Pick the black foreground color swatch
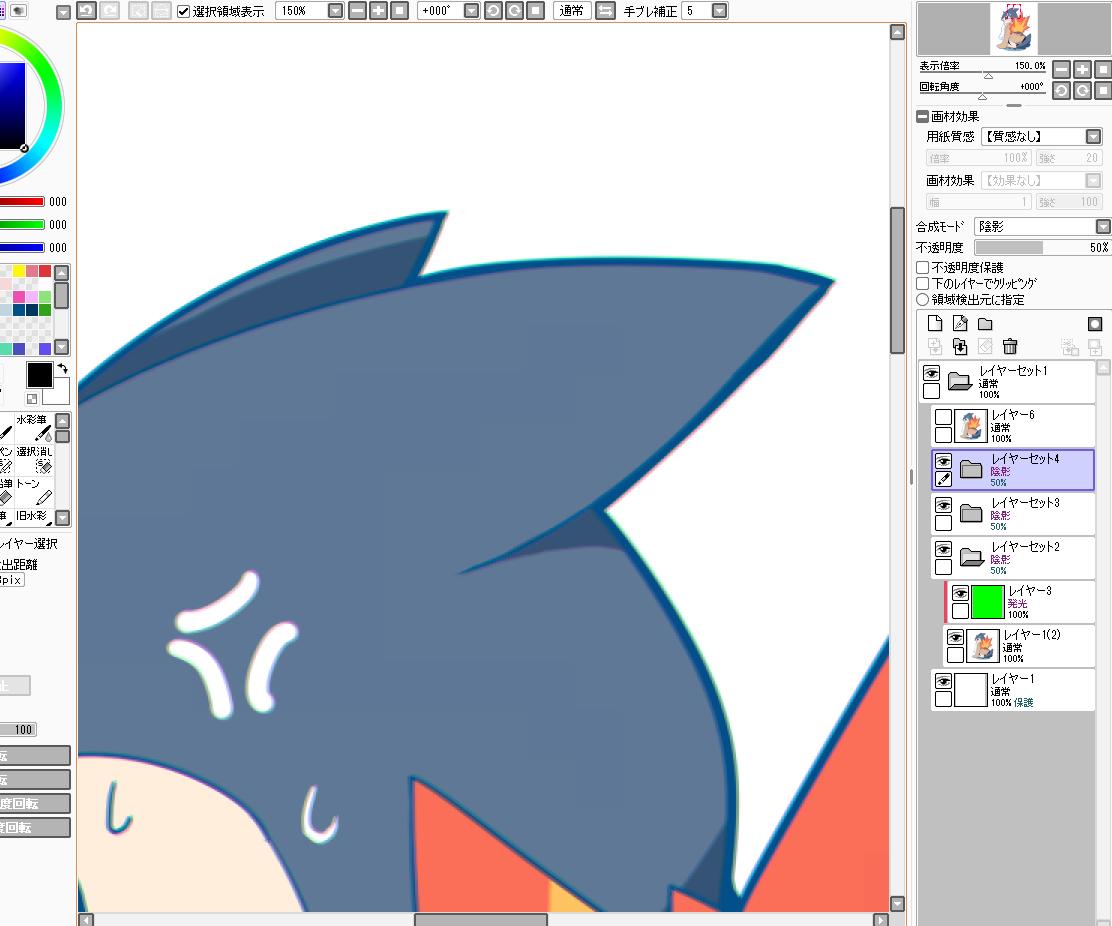Viewport: 1112px width, 926px height. tap(40, 375)
